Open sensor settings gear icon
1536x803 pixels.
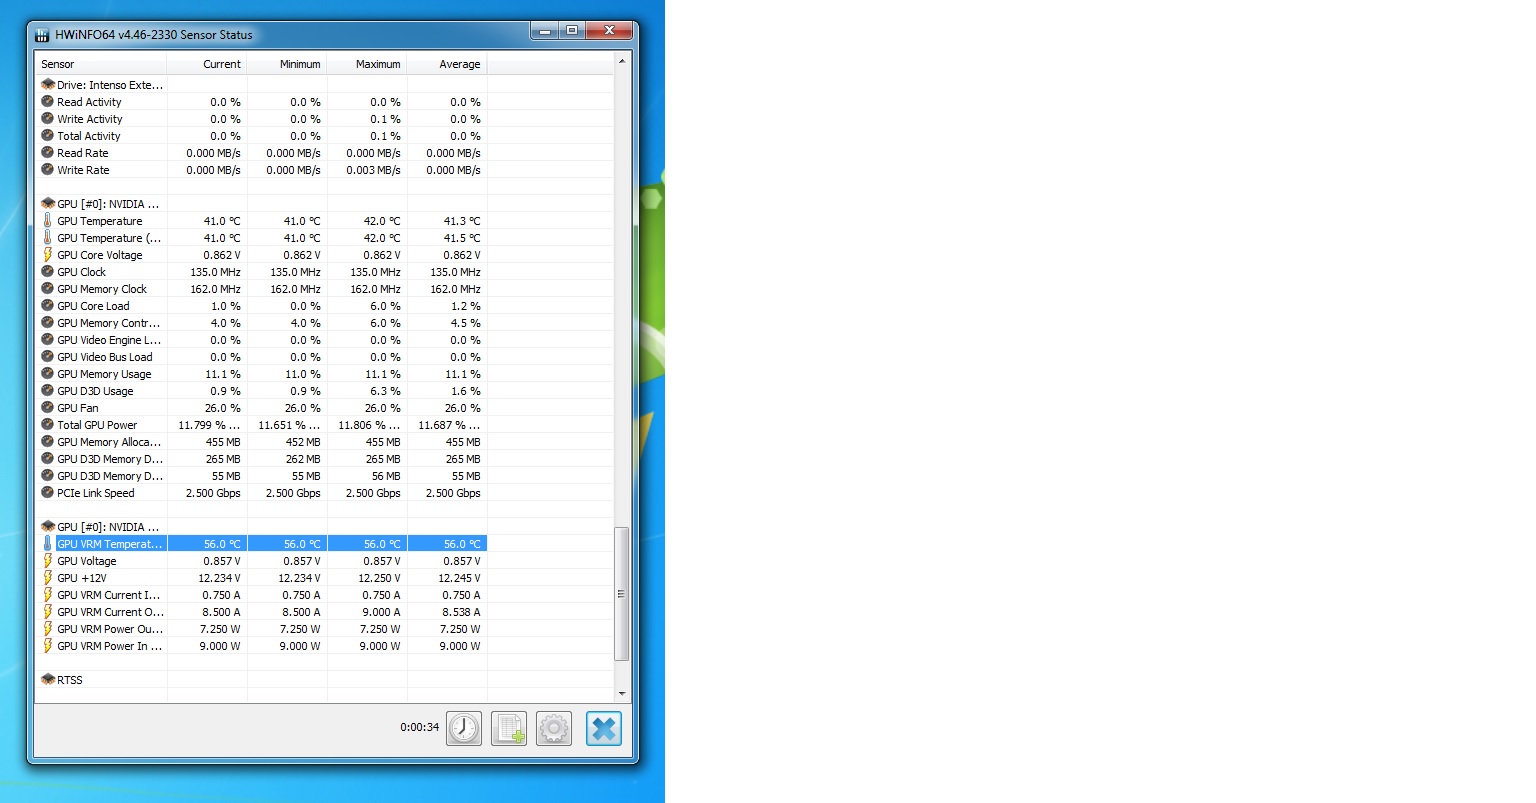click(554, 728)
